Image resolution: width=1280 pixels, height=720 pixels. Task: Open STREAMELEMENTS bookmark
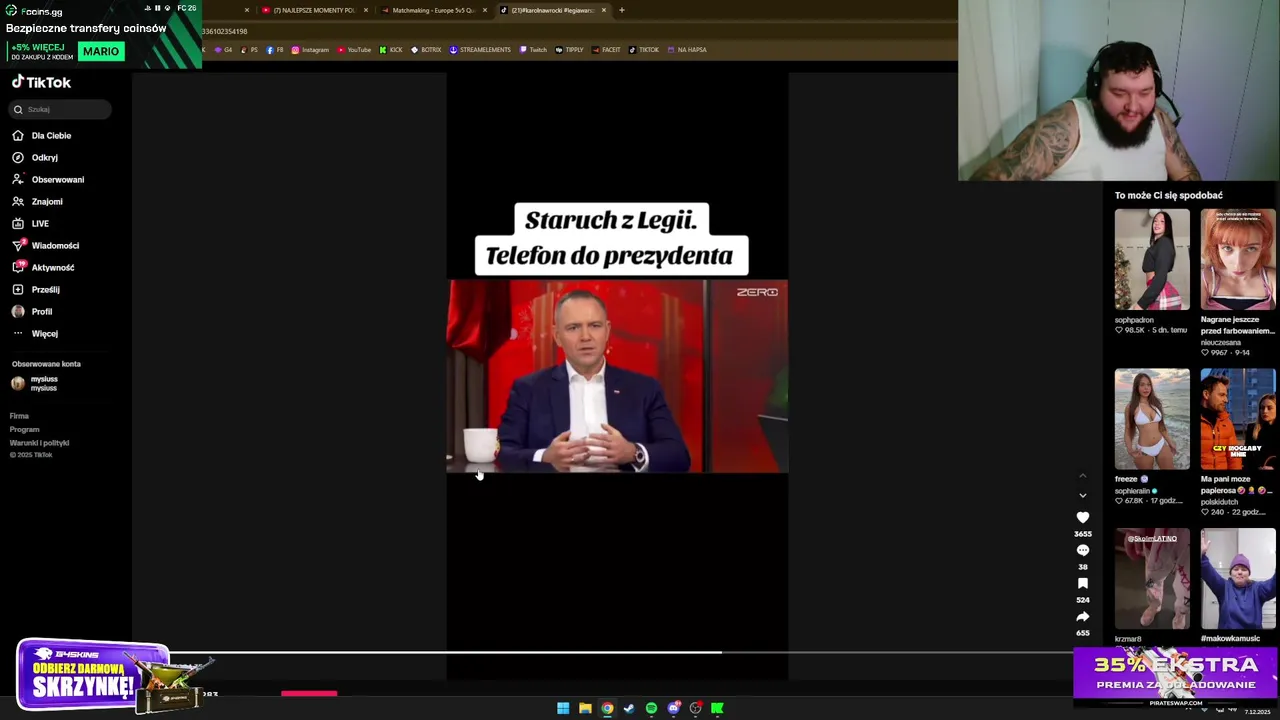pos(480,49)
